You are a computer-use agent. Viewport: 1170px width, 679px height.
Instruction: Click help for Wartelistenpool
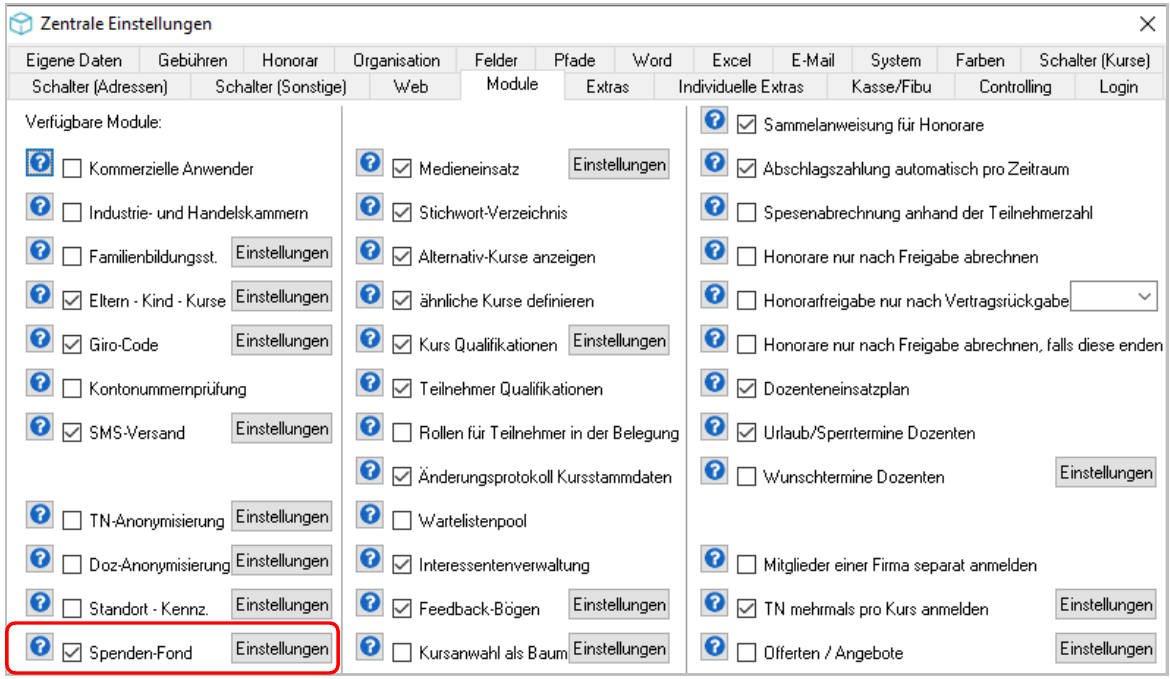(x=369, y=515)
